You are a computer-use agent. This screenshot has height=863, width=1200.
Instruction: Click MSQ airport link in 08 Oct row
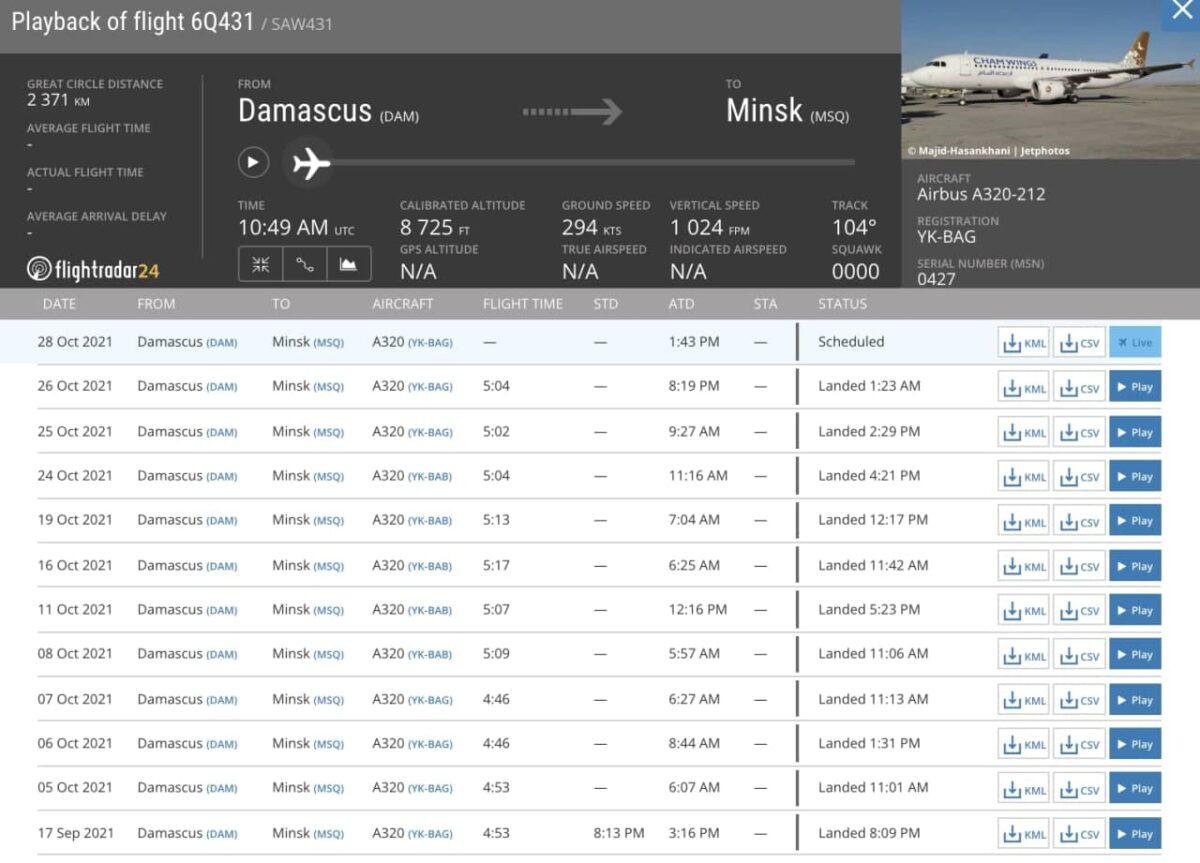pos(328,655)
